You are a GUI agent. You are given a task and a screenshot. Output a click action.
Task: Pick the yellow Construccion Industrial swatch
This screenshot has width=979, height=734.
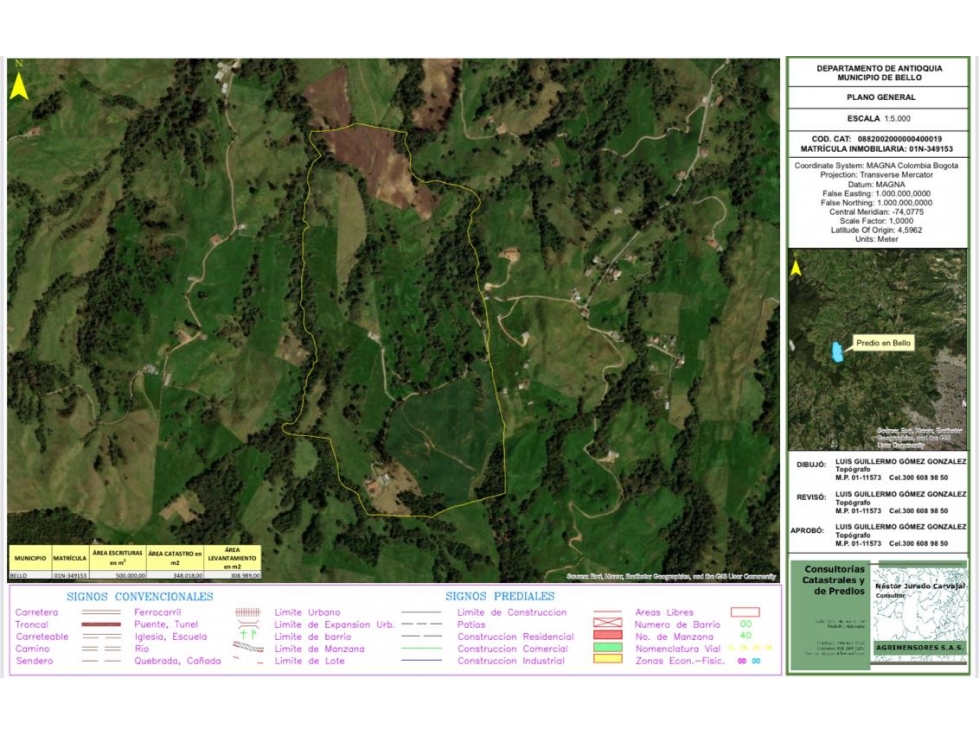[x=608, y=658]
